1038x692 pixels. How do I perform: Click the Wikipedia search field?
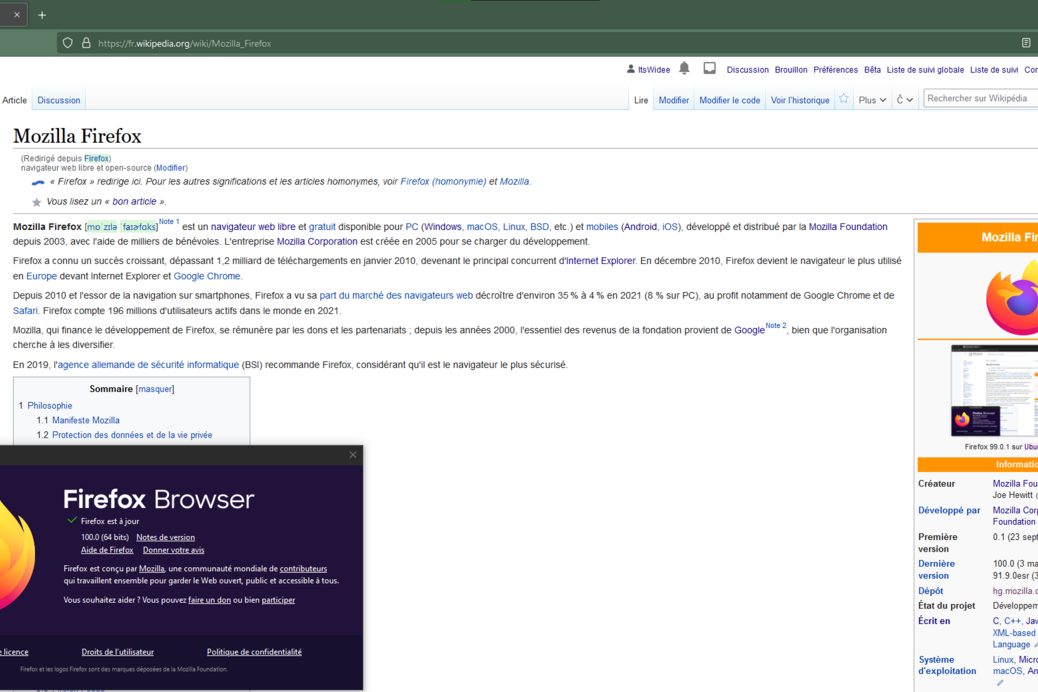[981, 98]
